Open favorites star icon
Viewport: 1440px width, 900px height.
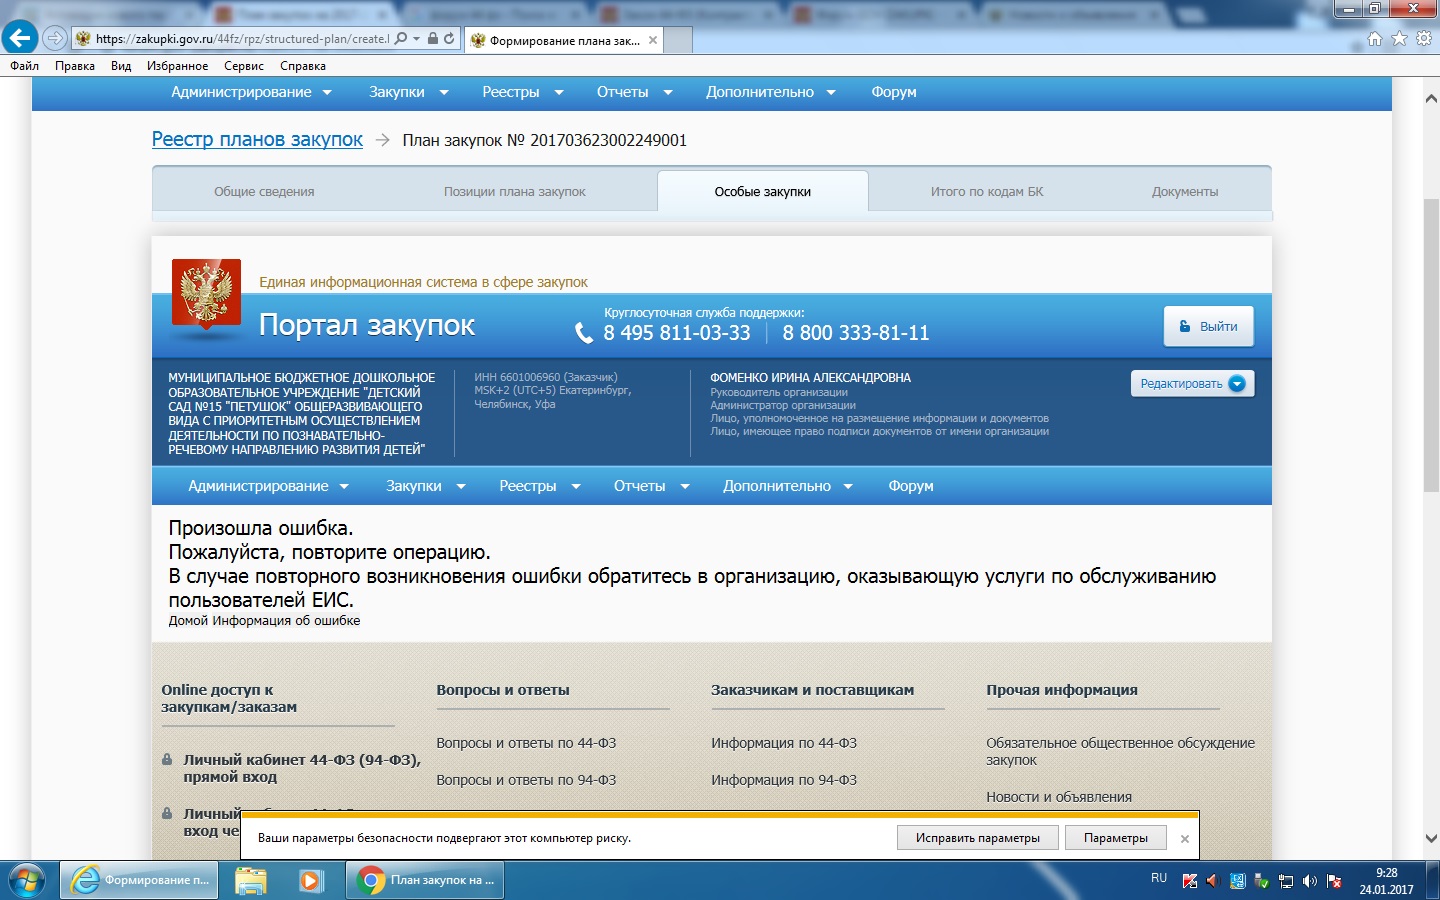(x=1399, y=39)
